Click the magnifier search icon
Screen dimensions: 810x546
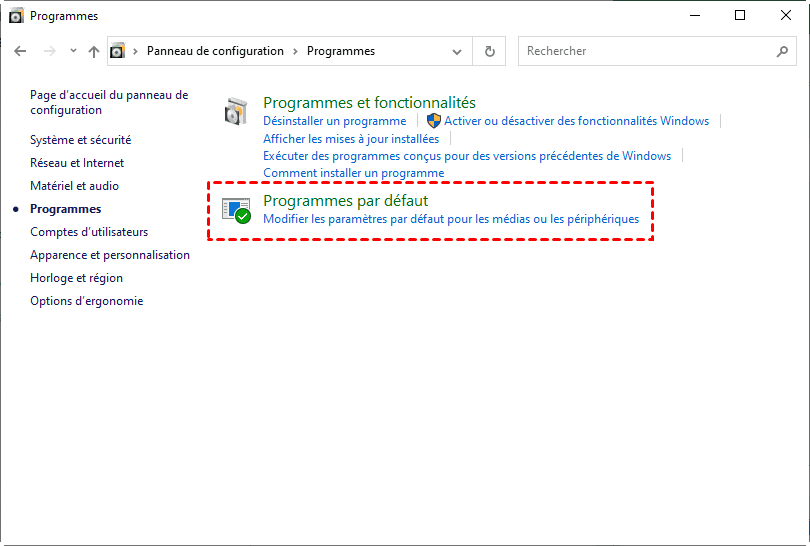pyautogui.click(x=782, y=51)
